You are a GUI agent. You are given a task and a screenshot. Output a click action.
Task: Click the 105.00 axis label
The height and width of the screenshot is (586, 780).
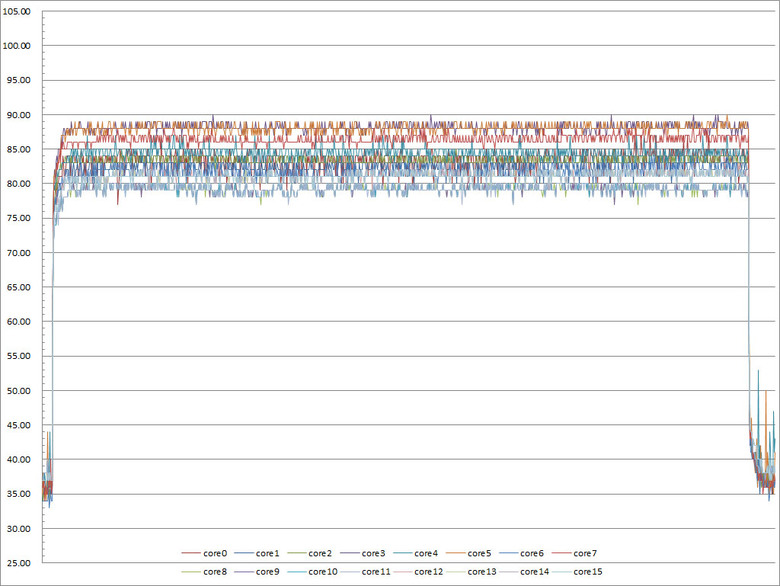(x=16, y=11)
